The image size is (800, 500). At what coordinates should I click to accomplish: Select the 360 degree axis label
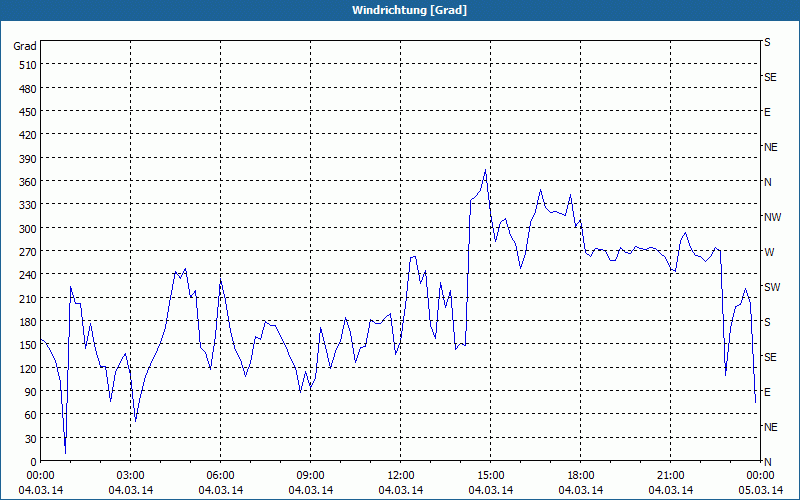tap(28, 182)
